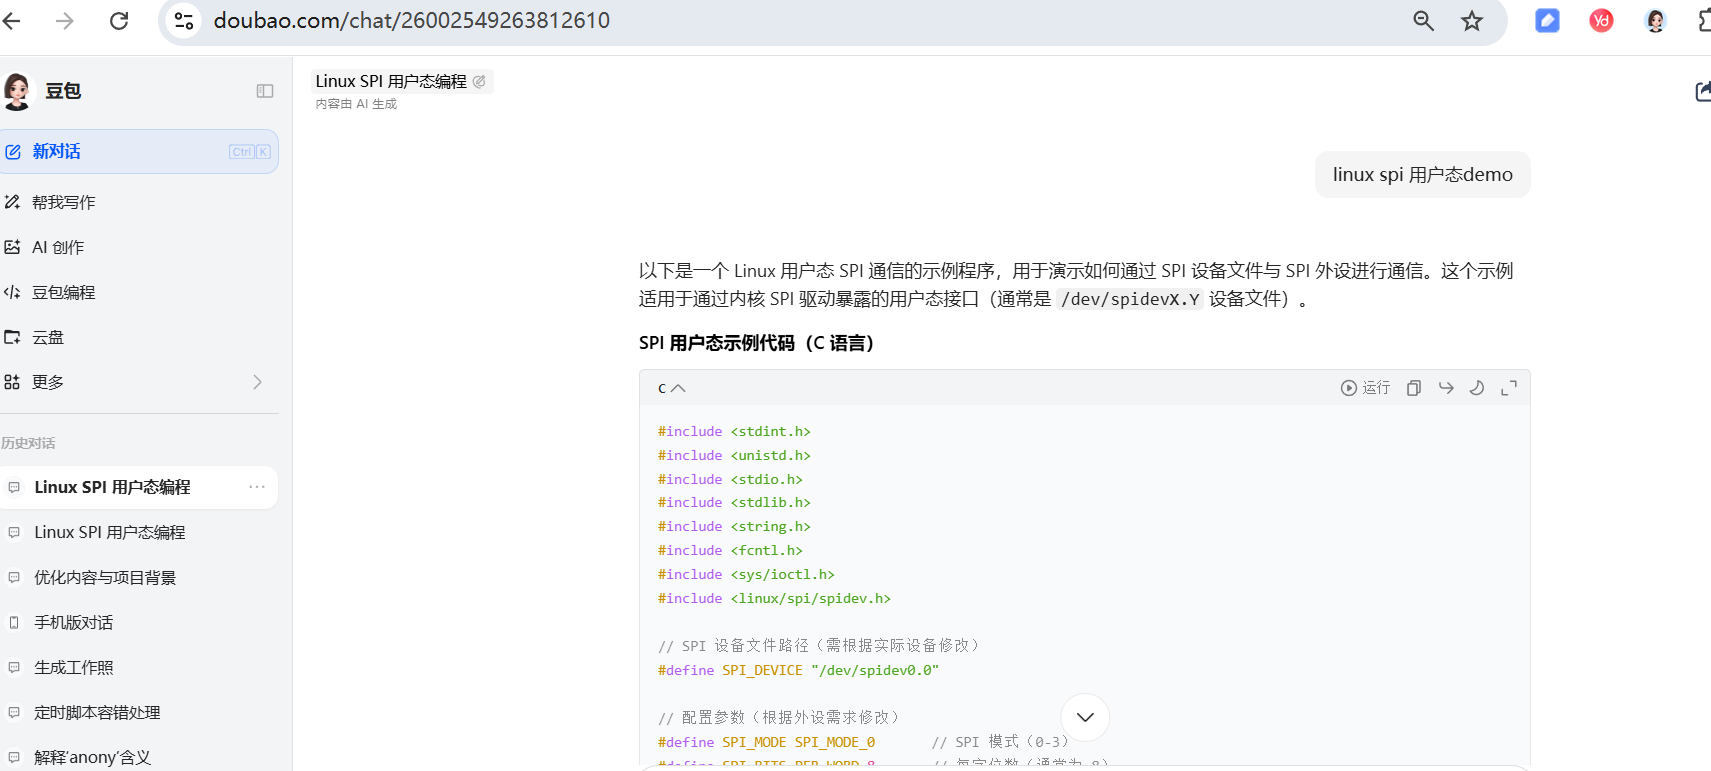Run the C code snippet
The image size is (1711, 771).
(x=1365, y=388)
